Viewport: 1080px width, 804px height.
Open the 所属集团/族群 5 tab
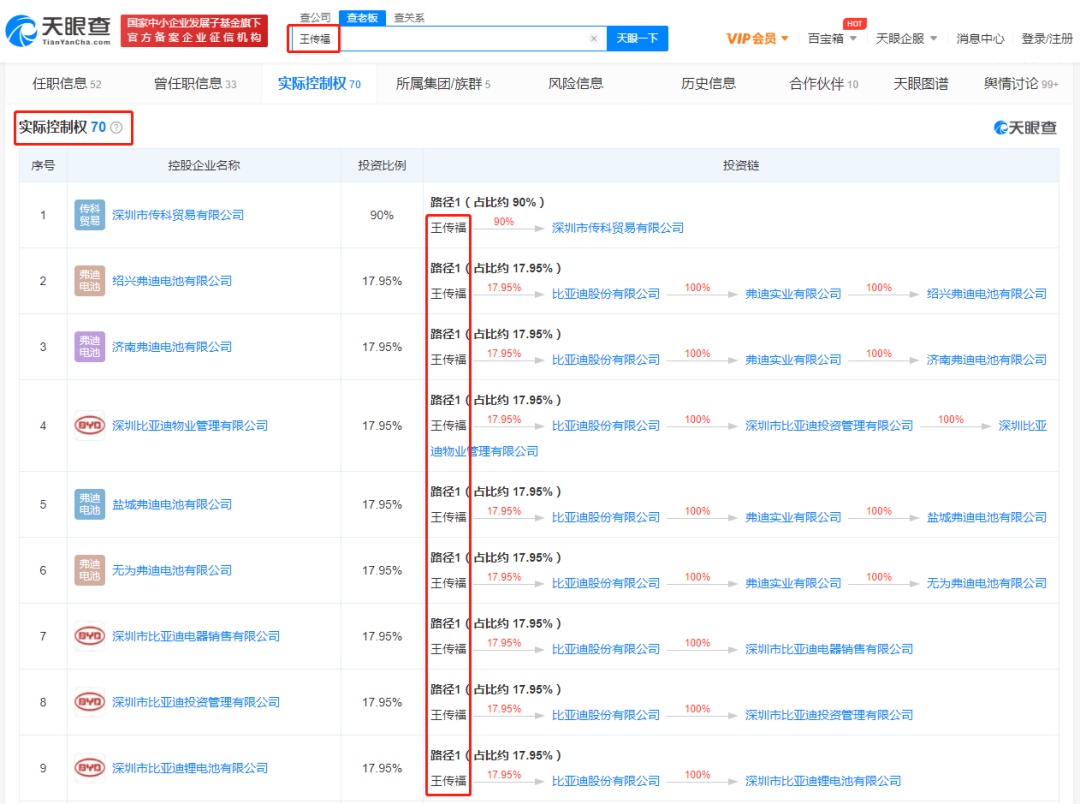pyautogui.click(x=443, y=84)
